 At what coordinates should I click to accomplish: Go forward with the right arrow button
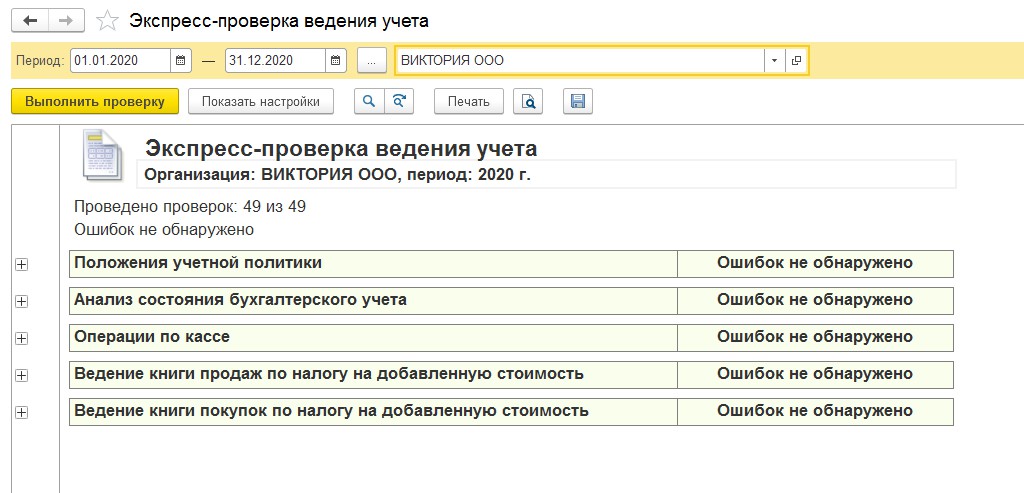tap(66, 21)
